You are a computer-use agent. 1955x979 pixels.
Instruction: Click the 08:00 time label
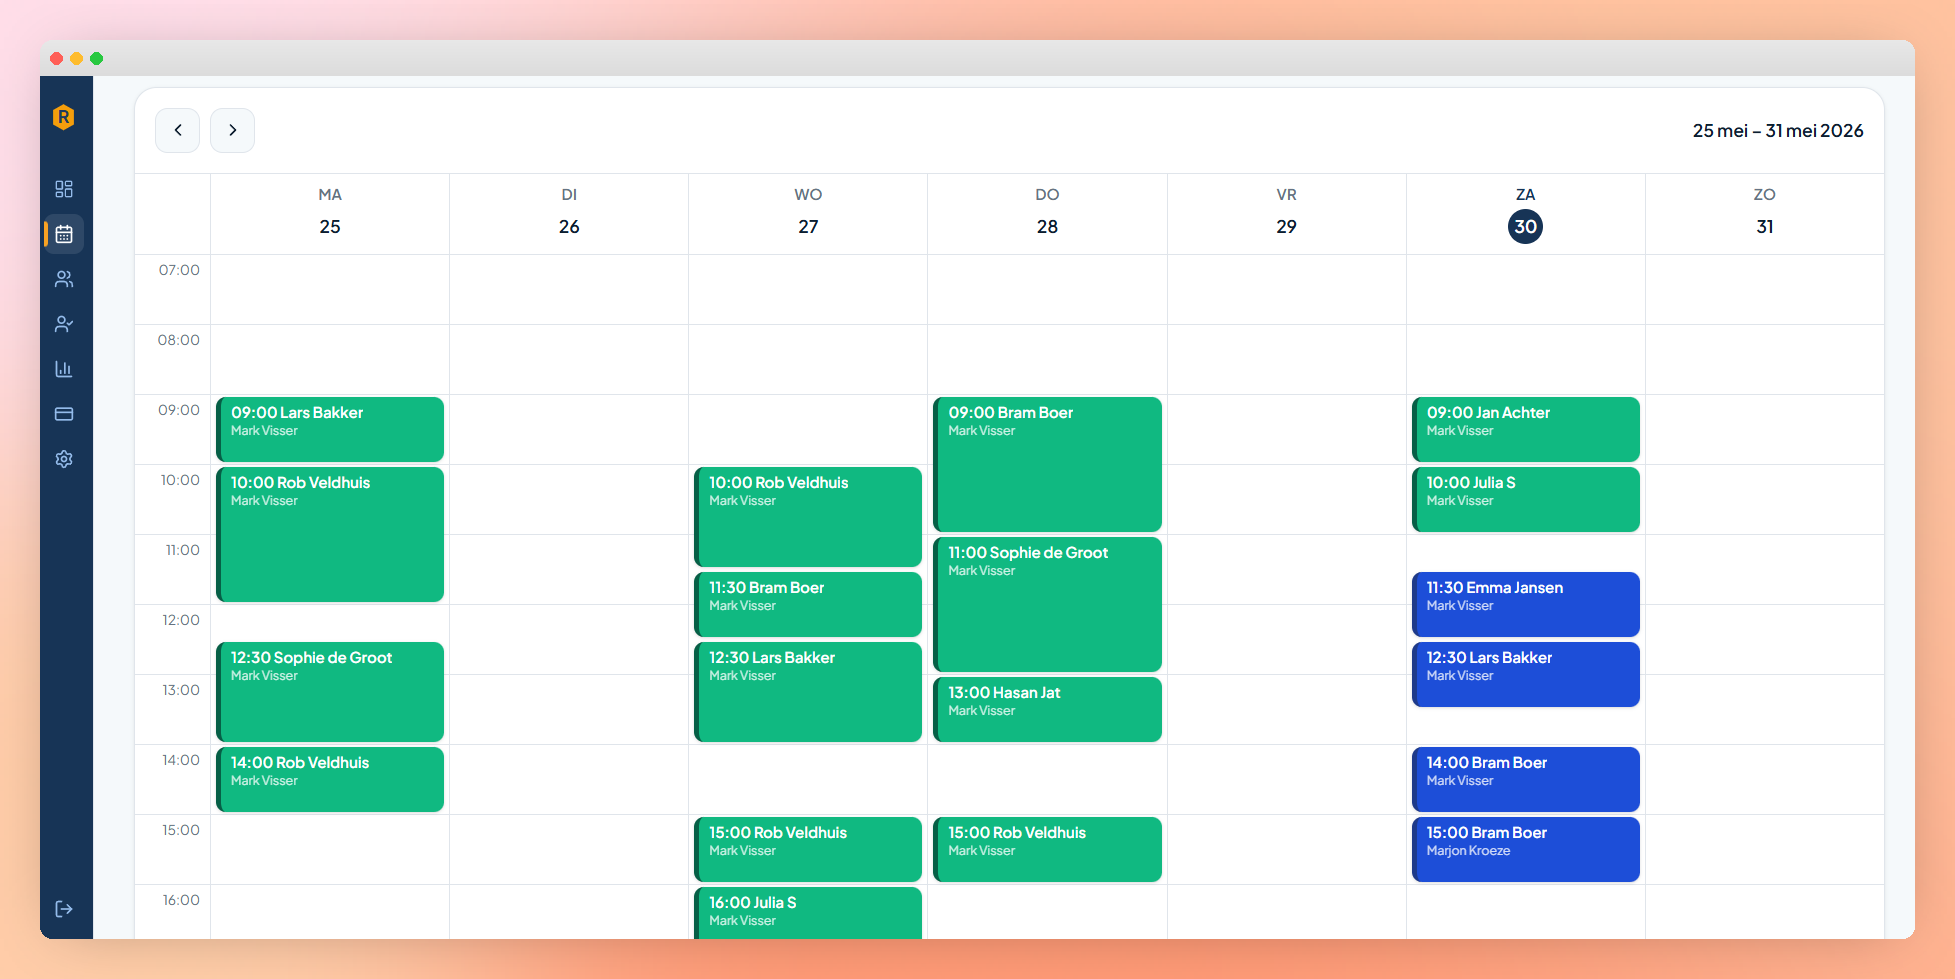click(x=179, y=340)
